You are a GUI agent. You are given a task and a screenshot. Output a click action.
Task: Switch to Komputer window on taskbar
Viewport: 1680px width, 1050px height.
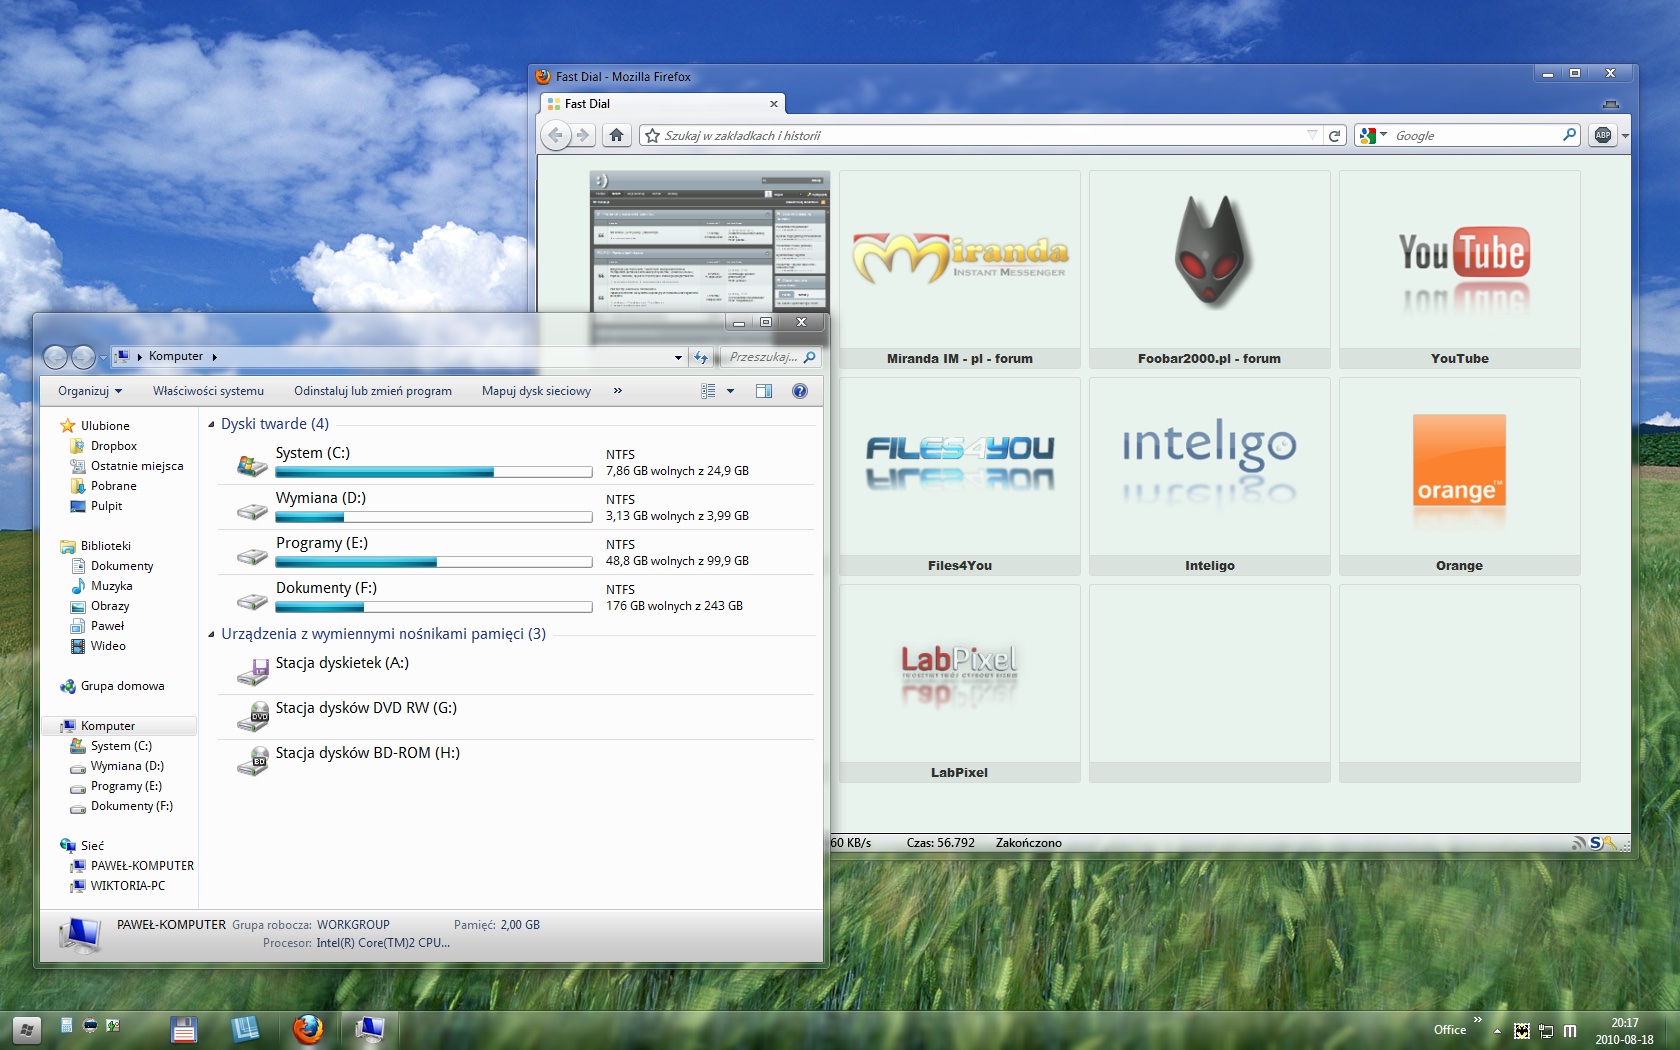click(x=370, y=1029)
